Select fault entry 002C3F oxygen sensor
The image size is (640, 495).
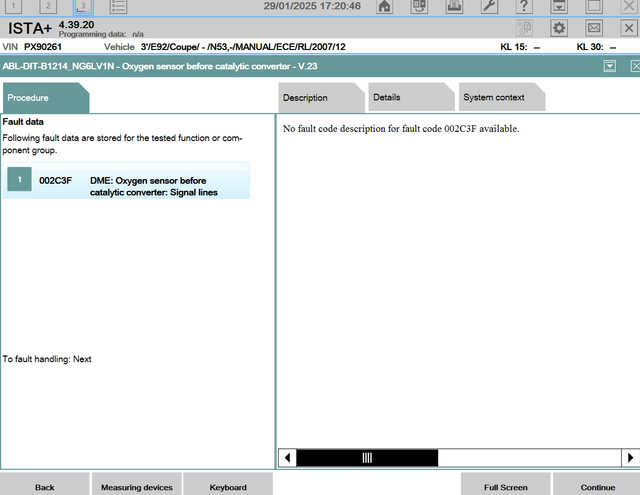pos(127,181)
